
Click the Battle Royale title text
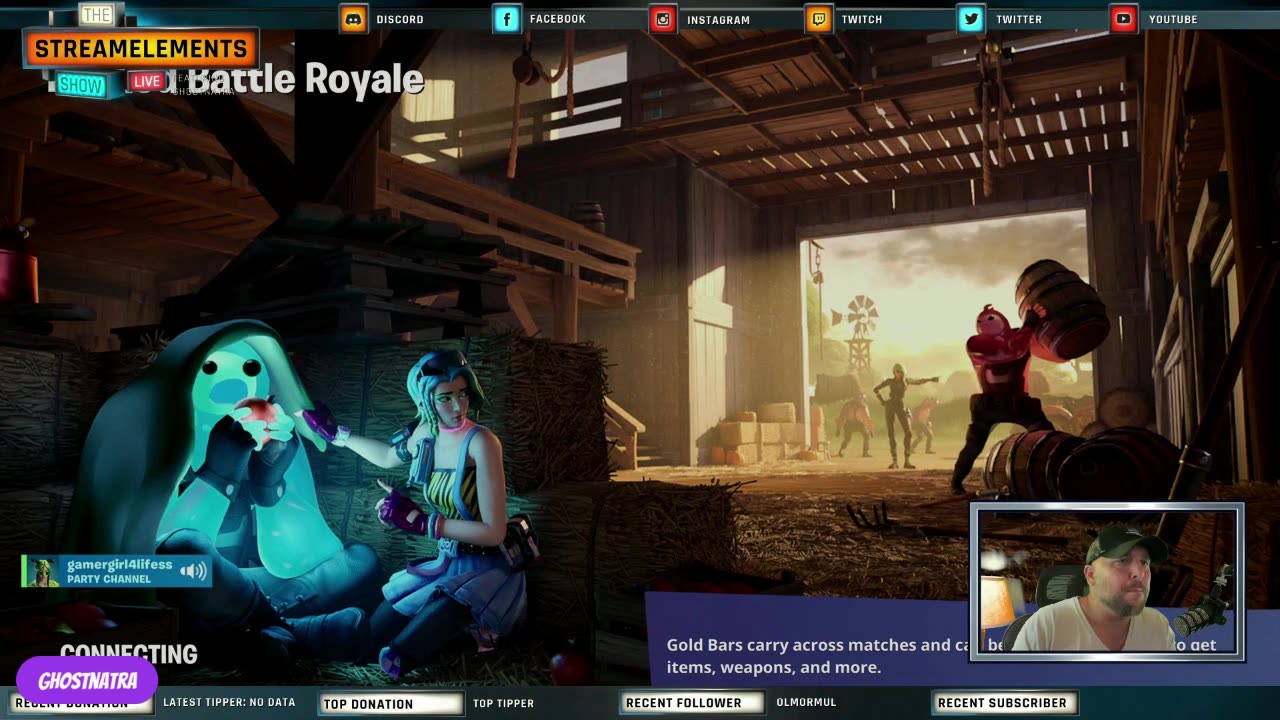[x=307, y=79]
